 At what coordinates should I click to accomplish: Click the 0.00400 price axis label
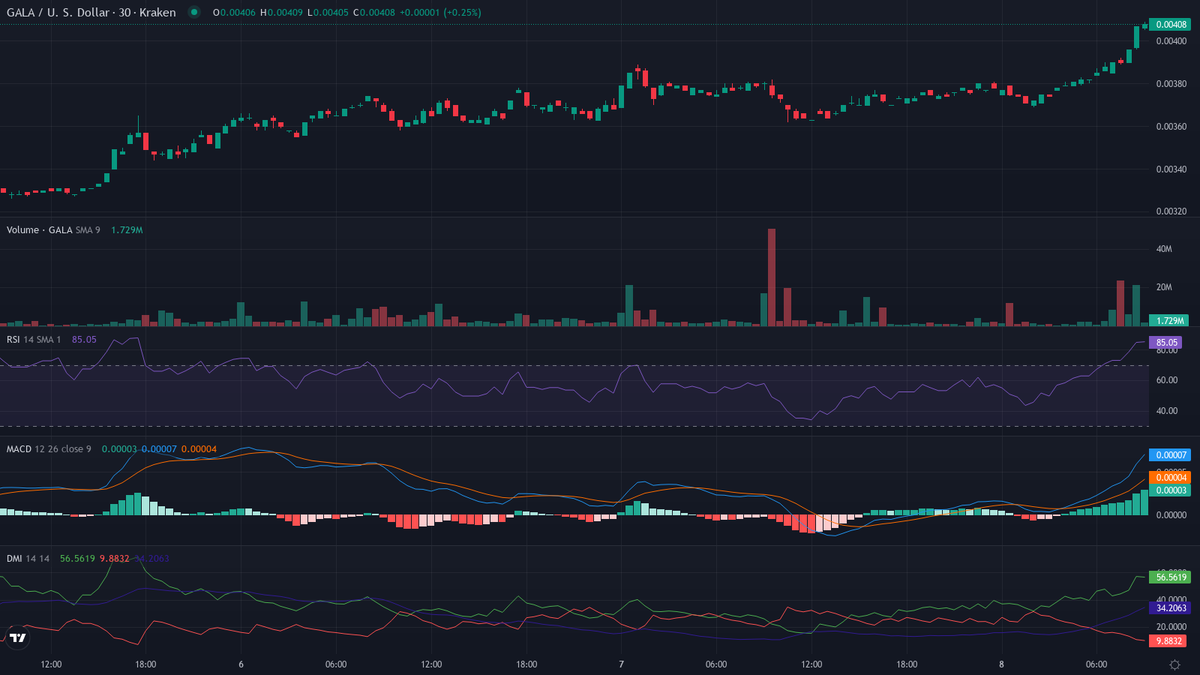(1171, 41)
